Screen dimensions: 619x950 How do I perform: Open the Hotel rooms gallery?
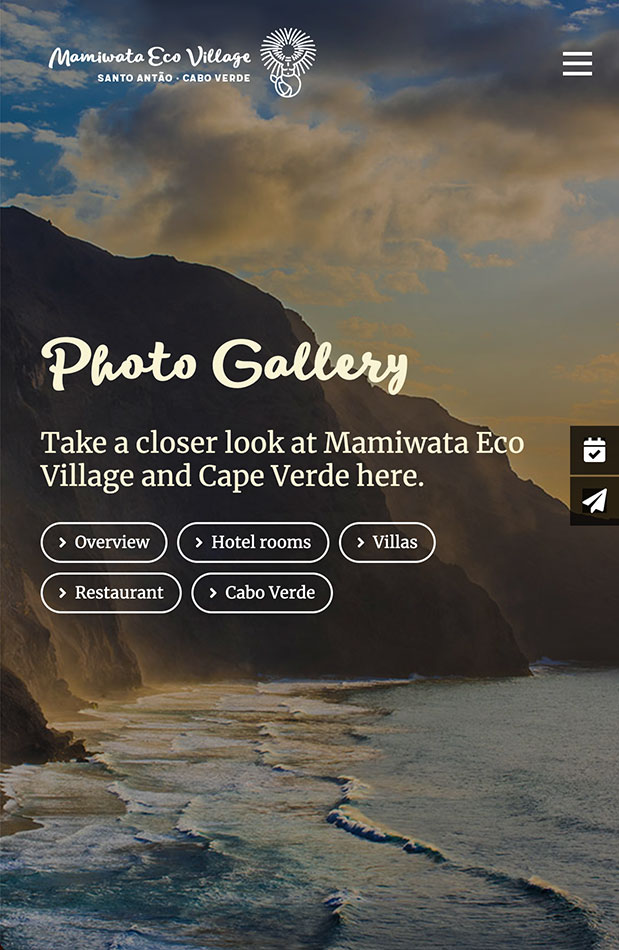[253, 542]
